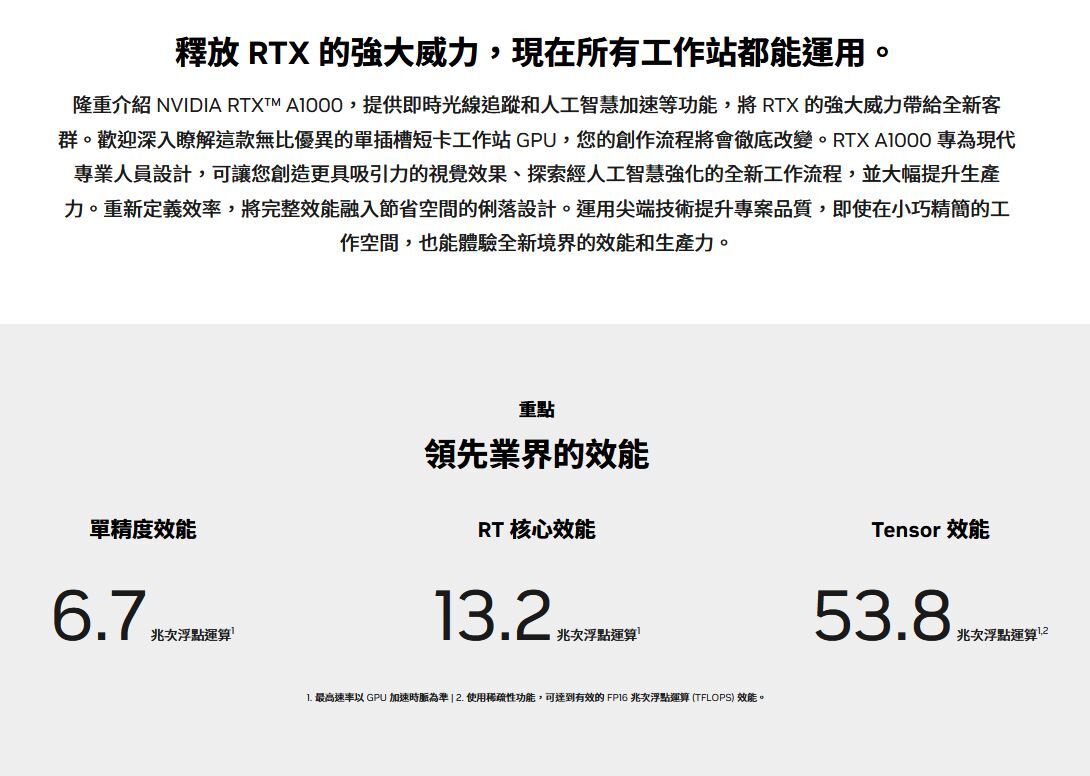Click the paragraph line starting with 群。歡迎深入瞭解
Image resolution: width=1090 pixels, height=776 pixels.
(536, 140)
